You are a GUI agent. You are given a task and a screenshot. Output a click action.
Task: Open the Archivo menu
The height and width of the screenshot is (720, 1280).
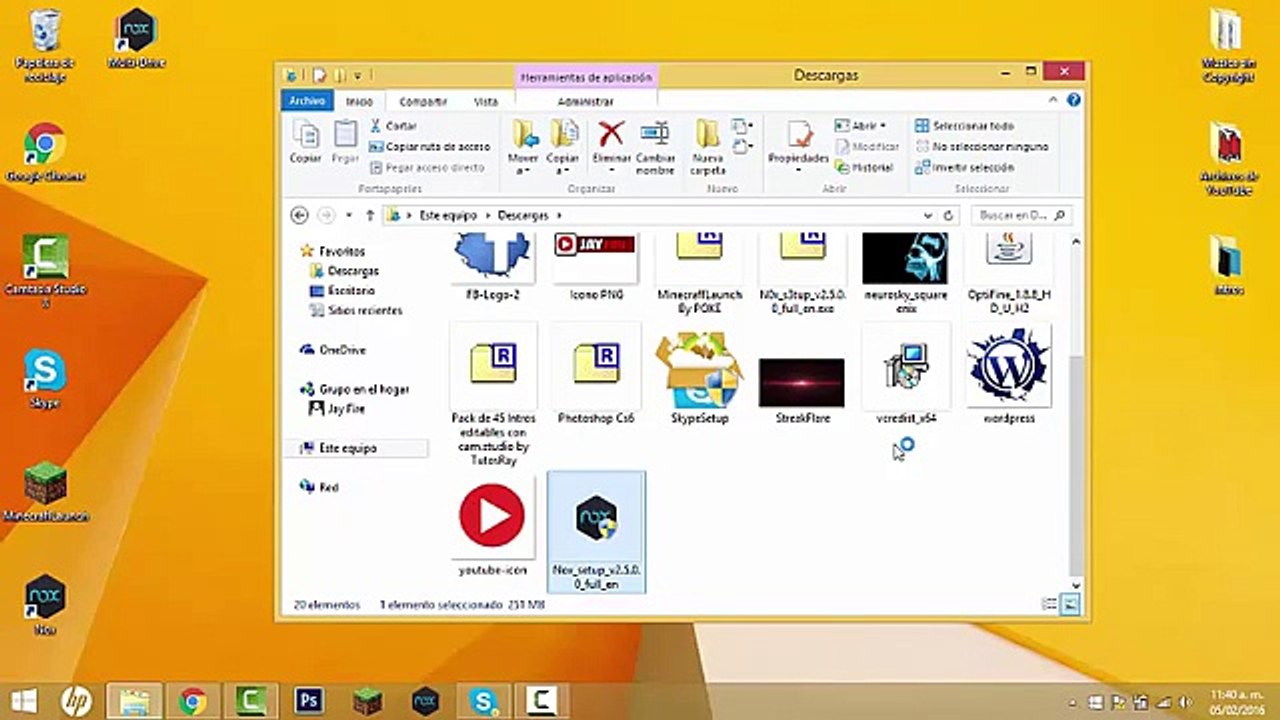[307, 101]
